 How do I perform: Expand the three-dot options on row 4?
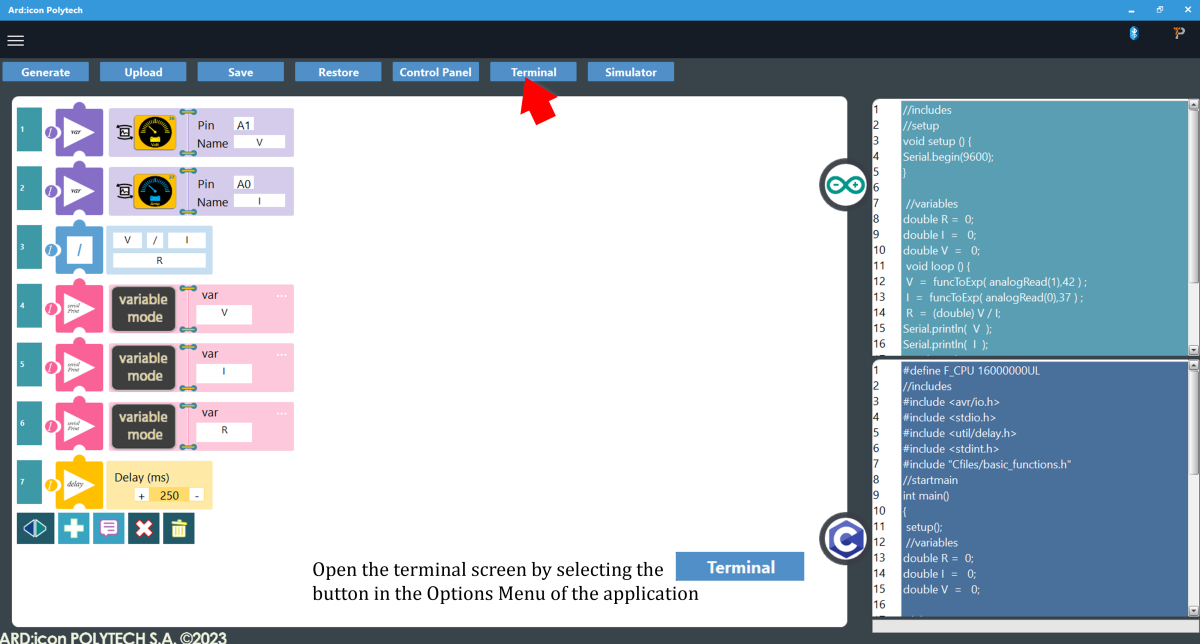click(x=282, y=296)
